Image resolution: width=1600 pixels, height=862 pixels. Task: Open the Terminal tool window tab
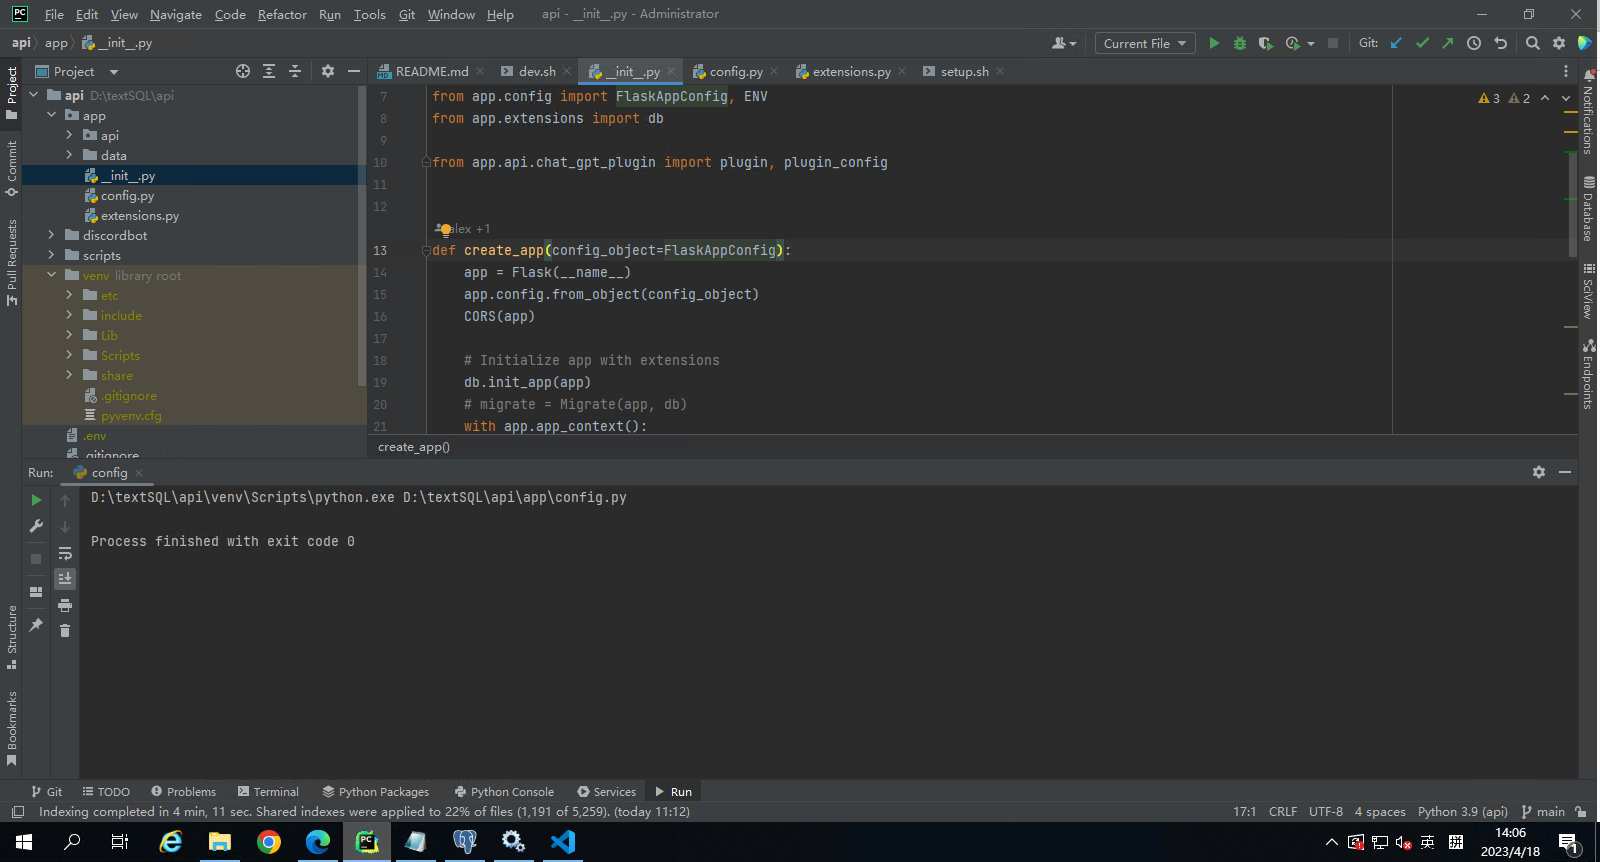tap(268, 791)
